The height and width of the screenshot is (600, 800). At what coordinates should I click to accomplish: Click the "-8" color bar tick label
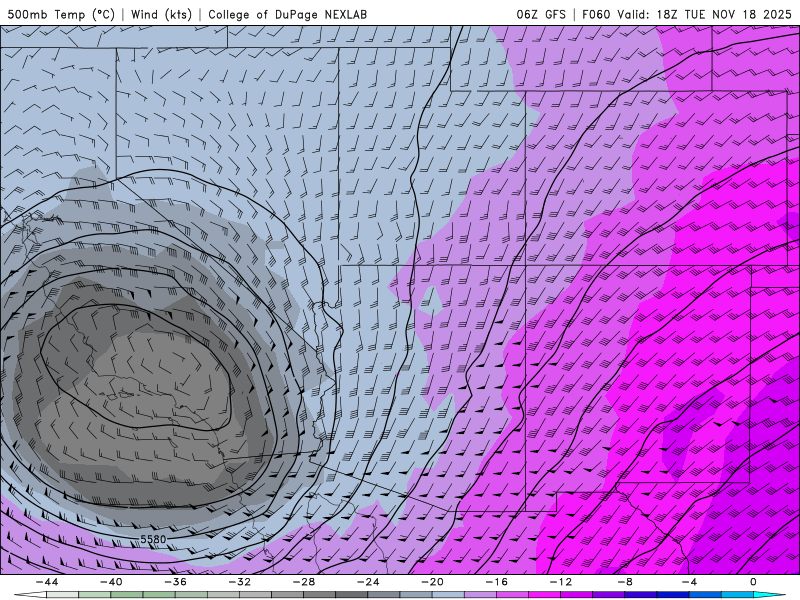coord(626,582)
